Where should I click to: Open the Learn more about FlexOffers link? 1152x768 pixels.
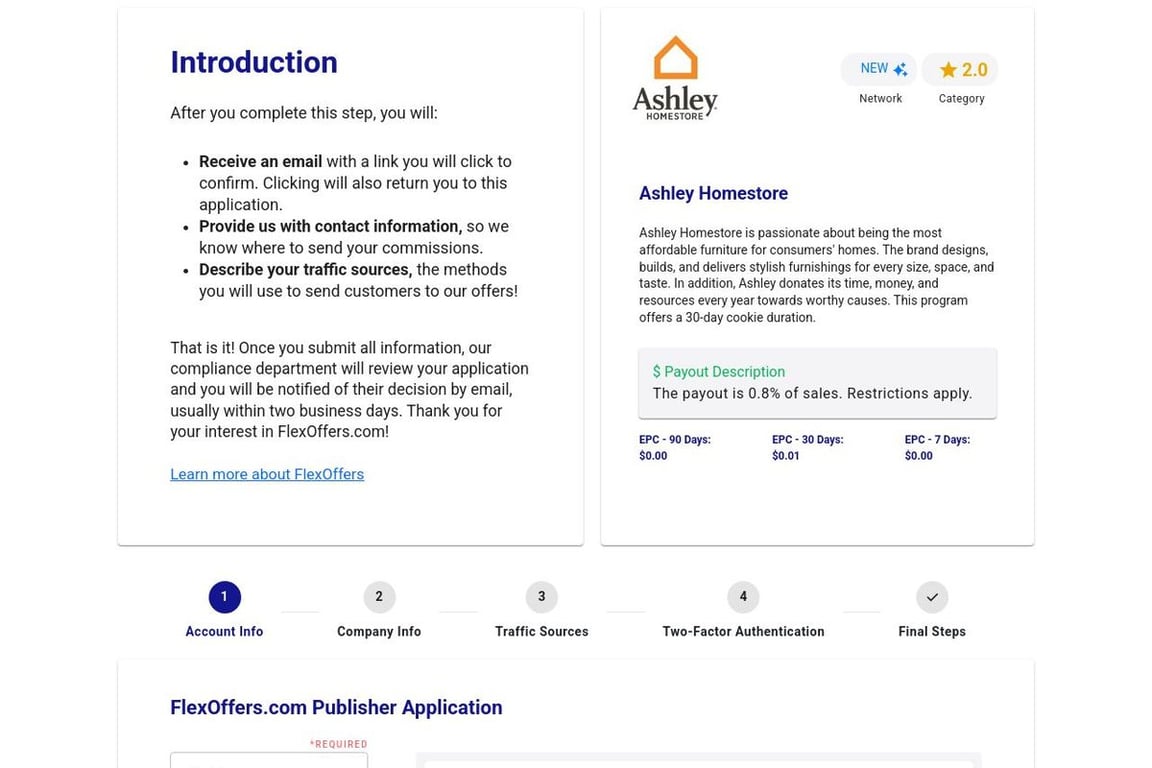(267, 474)
